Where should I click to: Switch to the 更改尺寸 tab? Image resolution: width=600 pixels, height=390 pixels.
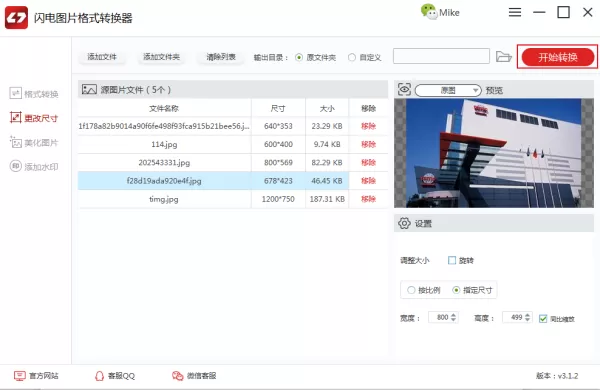[x=34, y=118]
